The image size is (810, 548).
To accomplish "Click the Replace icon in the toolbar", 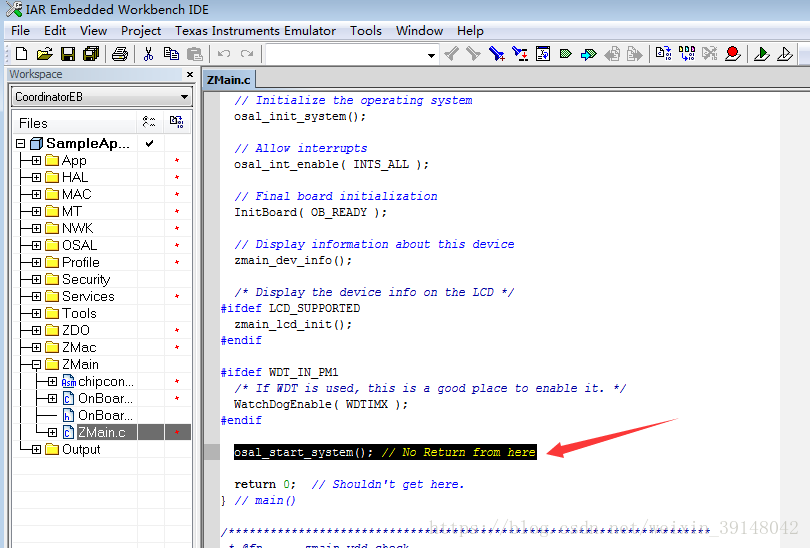I will 520,54.
